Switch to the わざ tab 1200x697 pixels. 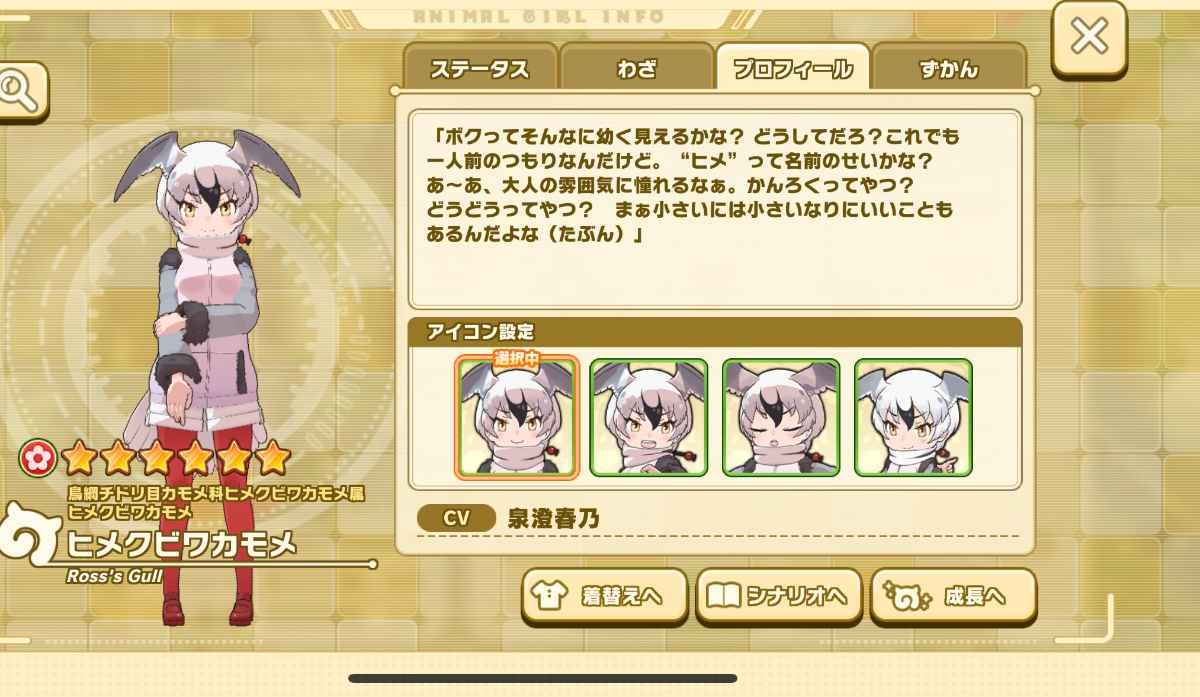click(637, 69)
